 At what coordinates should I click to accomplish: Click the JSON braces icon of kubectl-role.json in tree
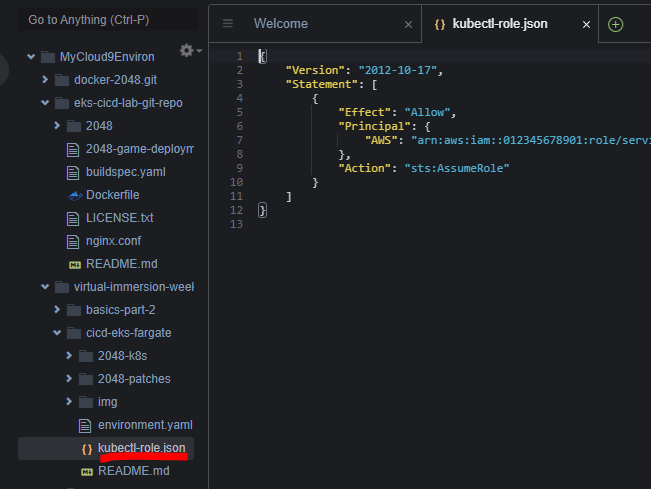(x=87, y=449)
